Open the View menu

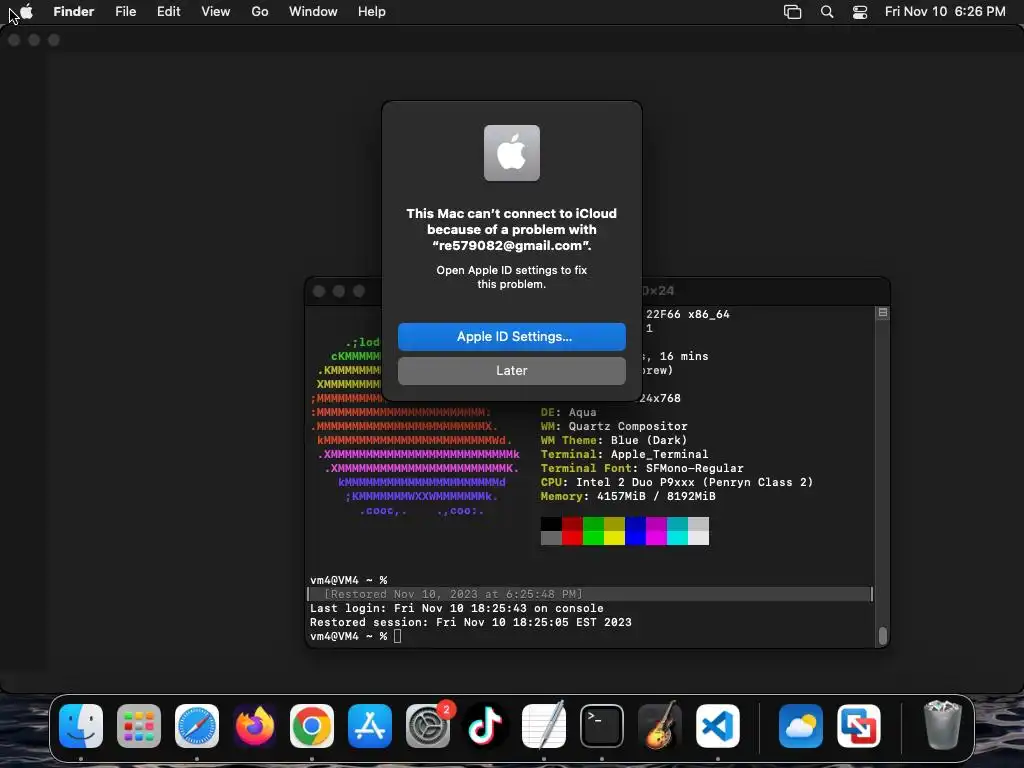(x=216, y=12)
